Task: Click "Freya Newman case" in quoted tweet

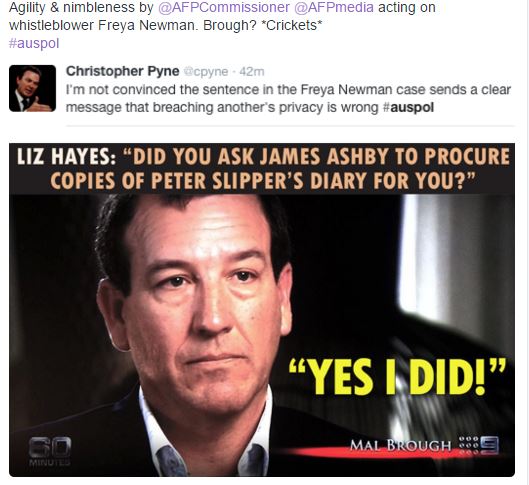Action: point(364,90)
